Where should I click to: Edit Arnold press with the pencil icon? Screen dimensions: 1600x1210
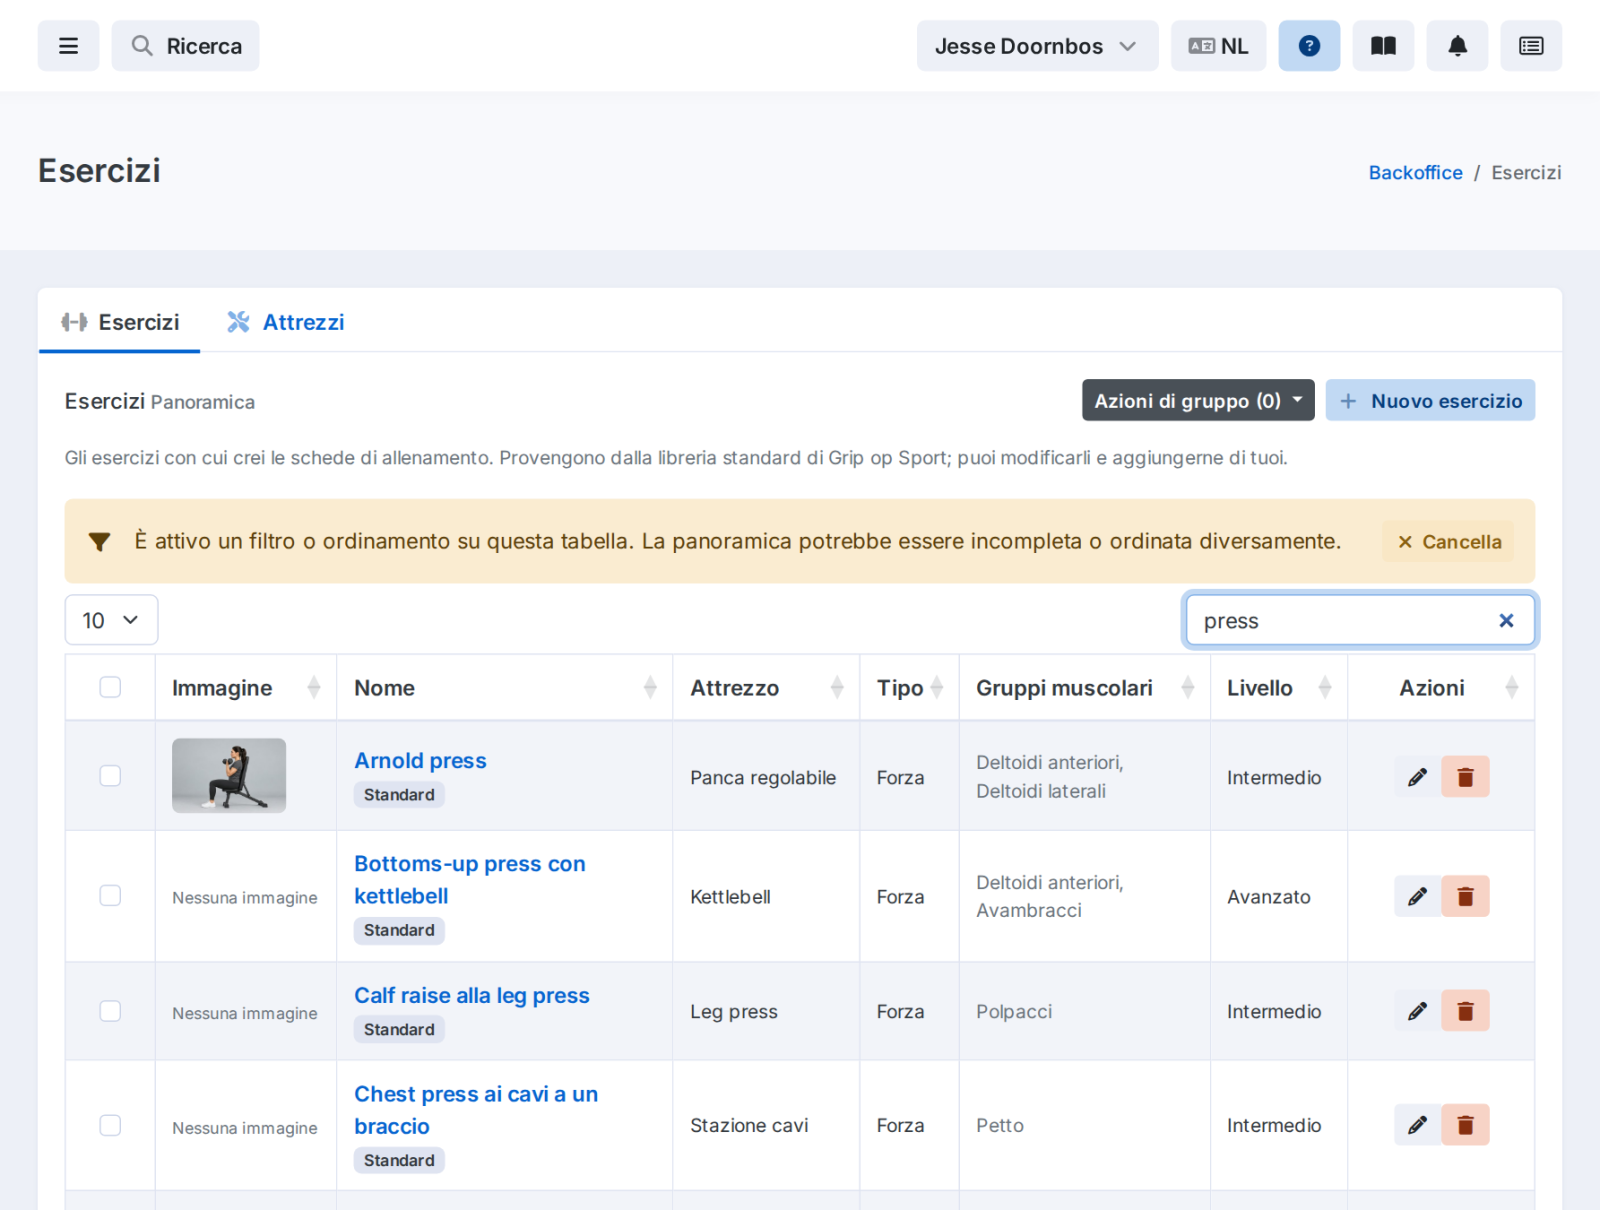[1417, 777]
